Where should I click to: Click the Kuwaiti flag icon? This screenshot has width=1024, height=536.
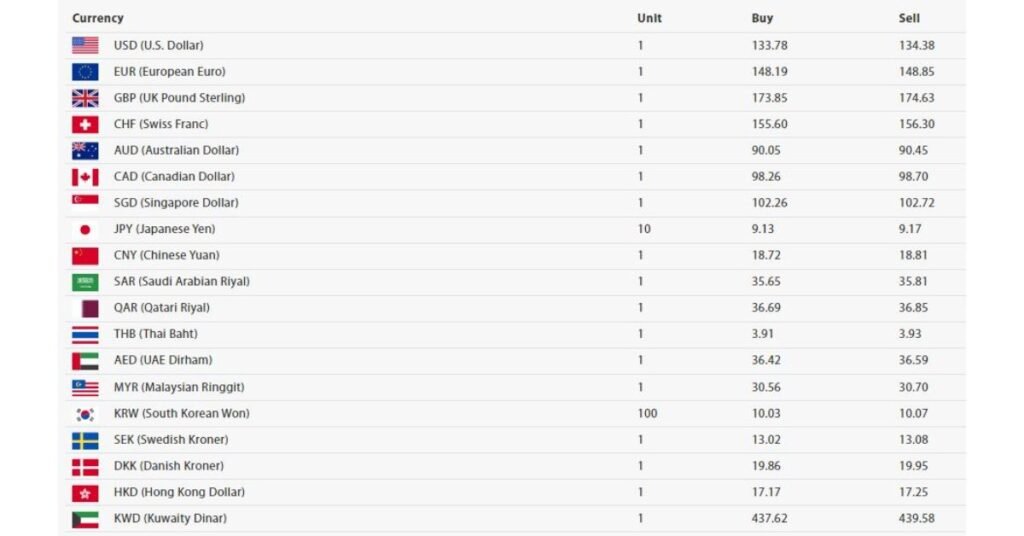(85, 519)
